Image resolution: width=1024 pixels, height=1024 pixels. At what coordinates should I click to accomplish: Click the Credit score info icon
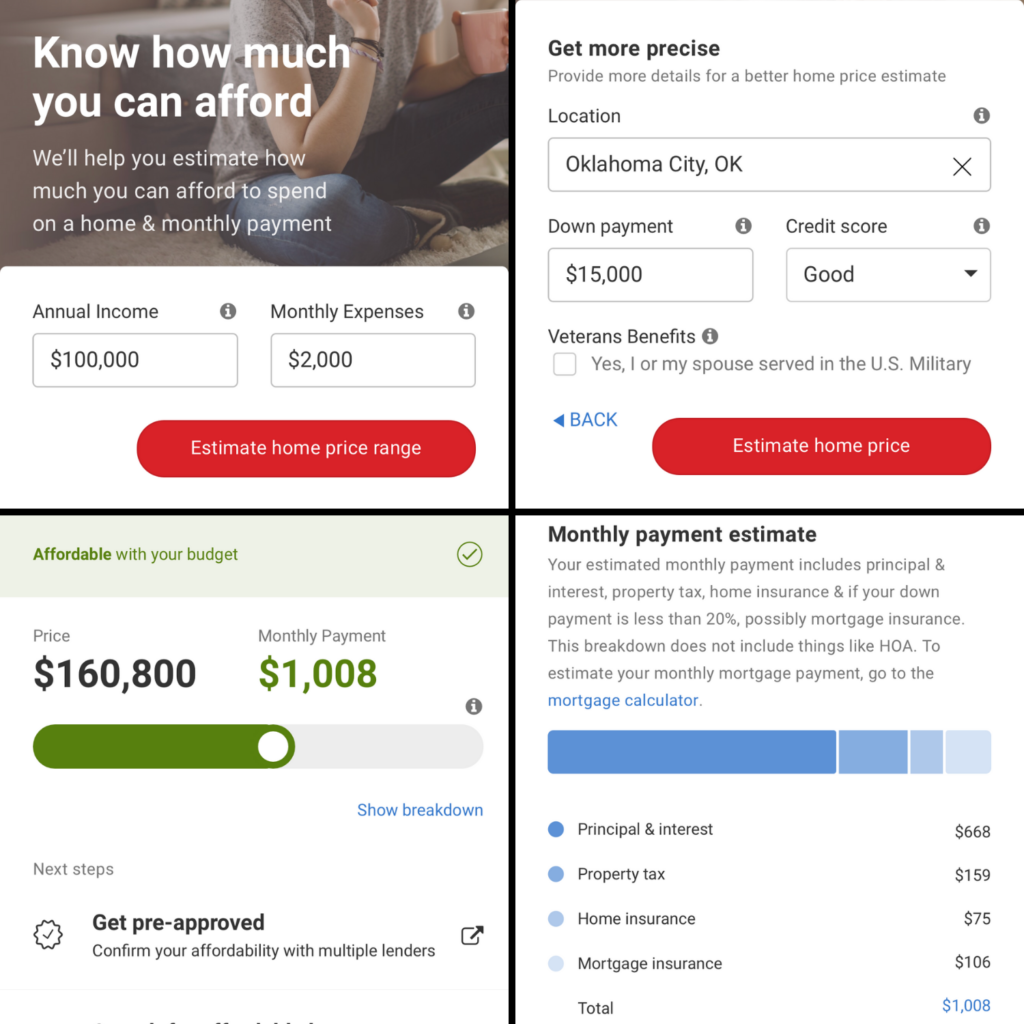coord(982,226)
